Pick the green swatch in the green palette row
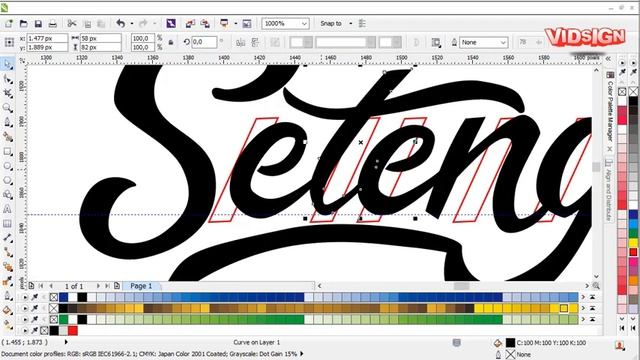 pyautogui.click(x=64, y=319)
